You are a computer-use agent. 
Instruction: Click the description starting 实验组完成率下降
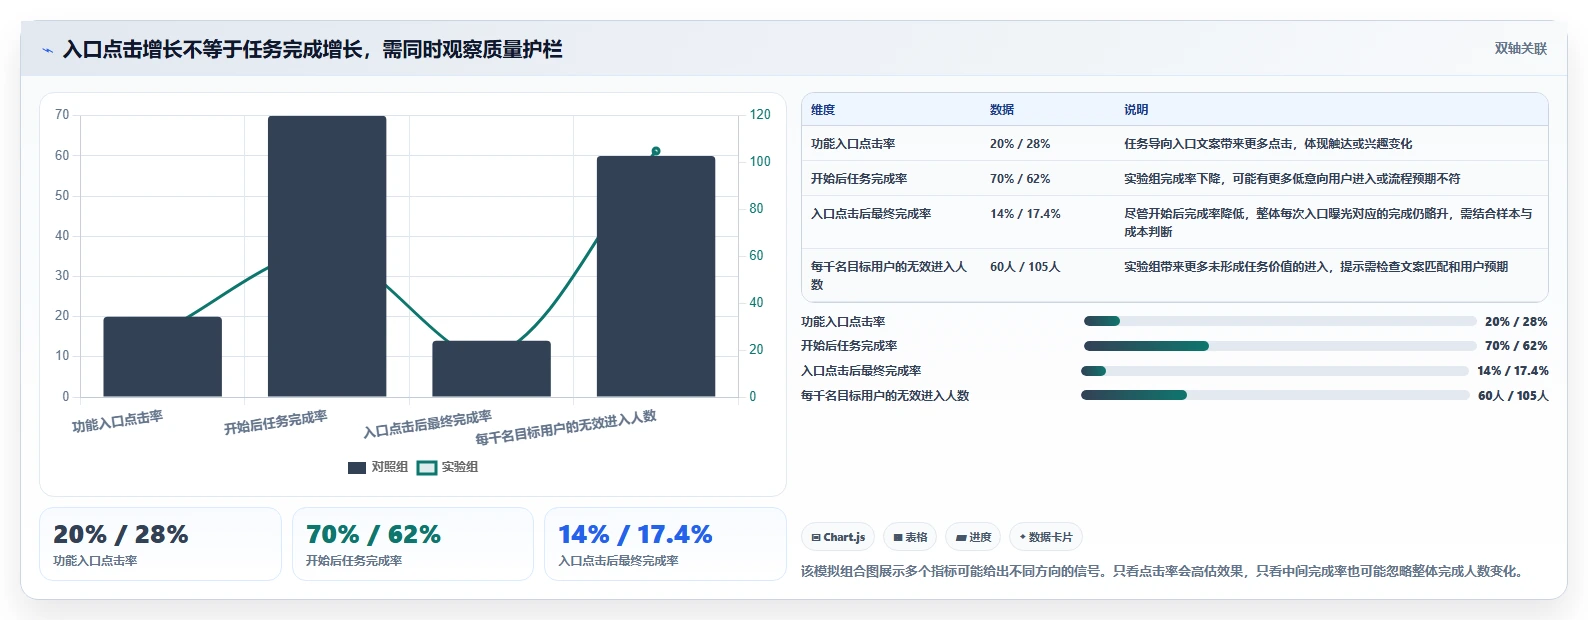[x=1292, y=179]
